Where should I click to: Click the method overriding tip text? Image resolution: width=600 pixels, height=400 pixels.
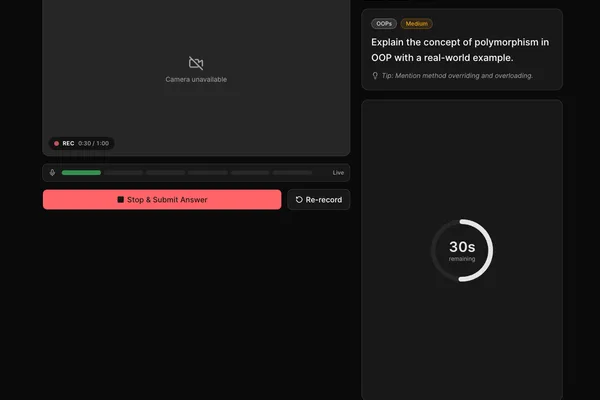457,76
